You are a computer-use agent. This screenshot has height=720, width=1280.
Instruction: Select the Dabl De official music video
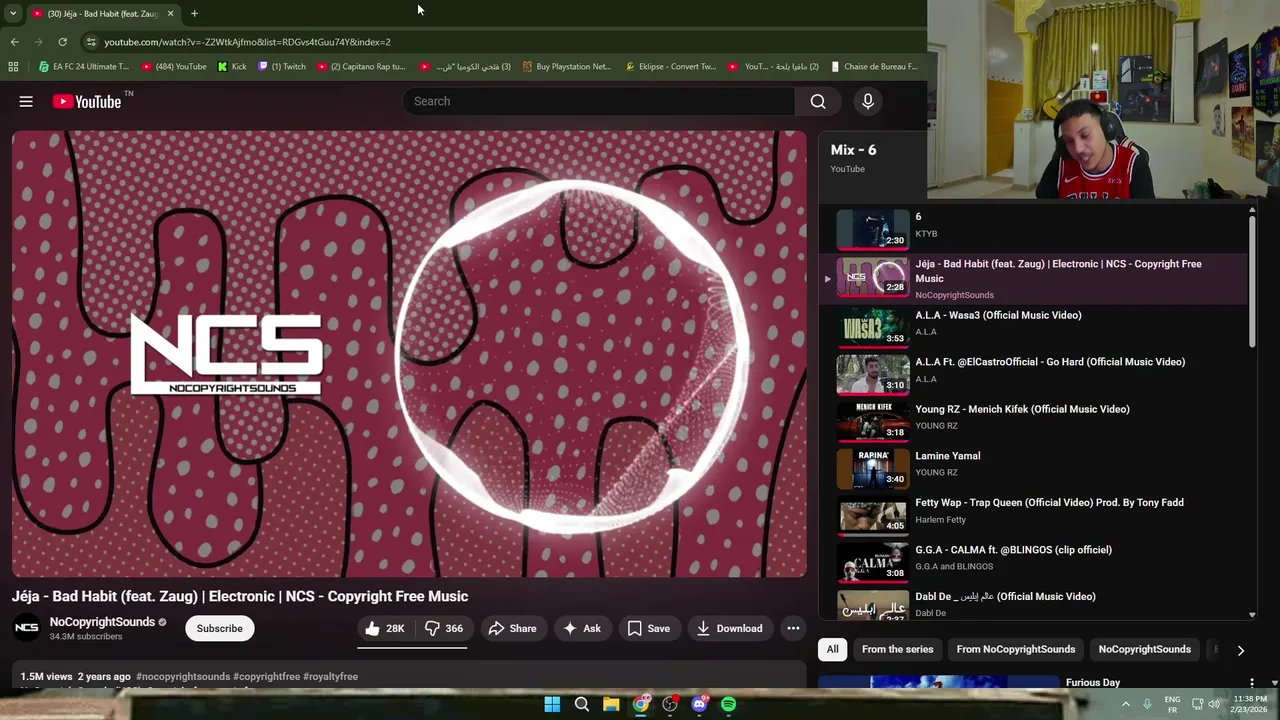1032,603
